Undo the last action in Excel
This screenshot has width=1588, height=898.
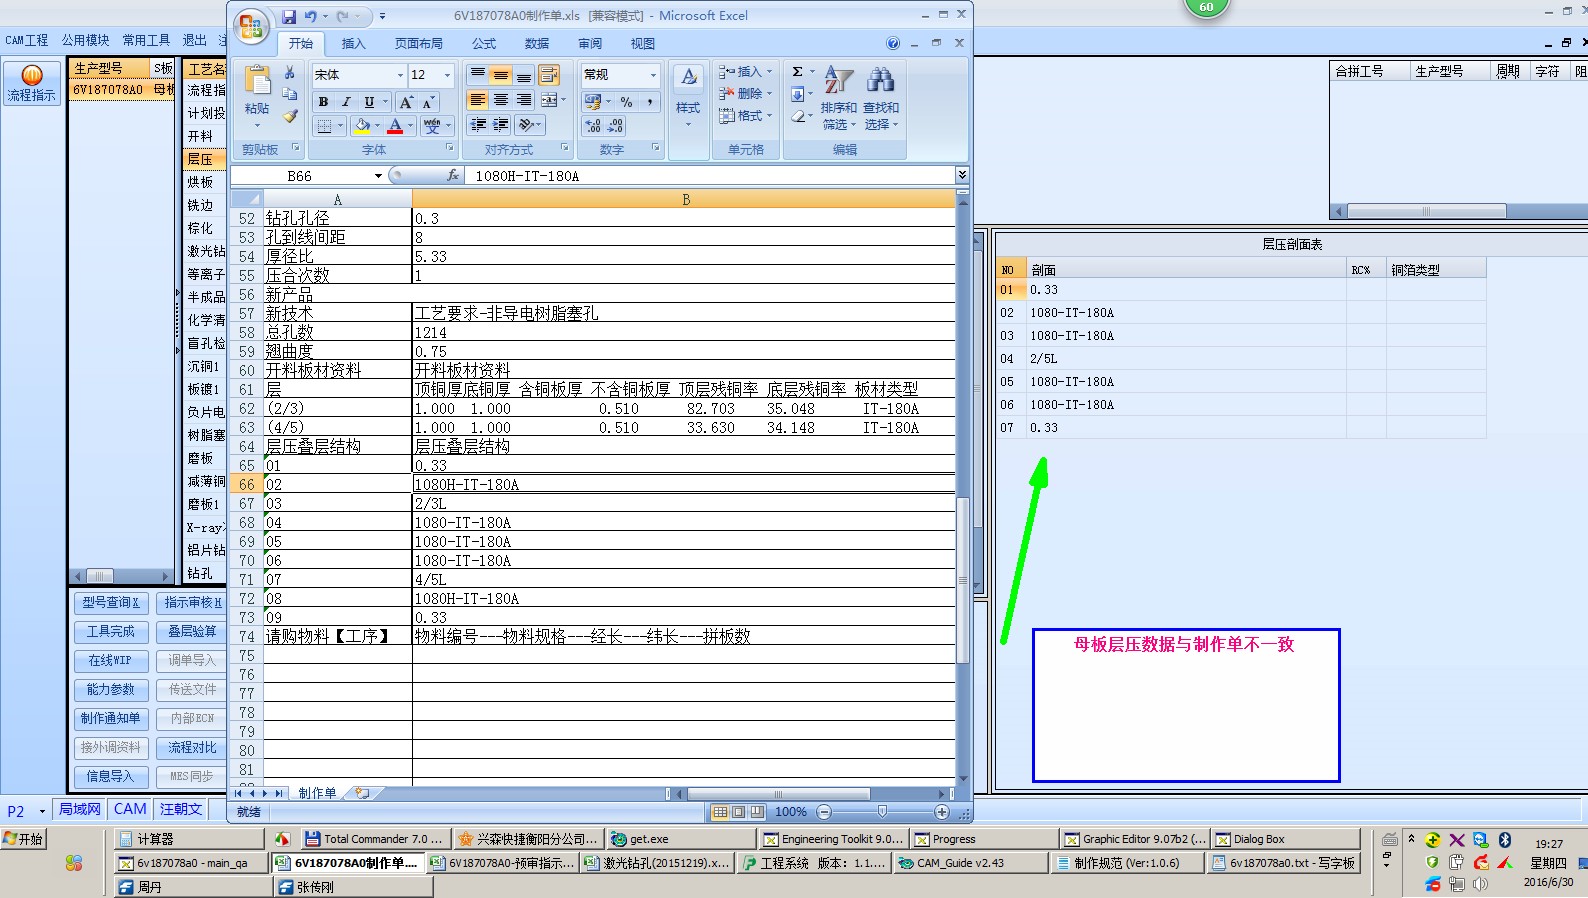[310, 16]
